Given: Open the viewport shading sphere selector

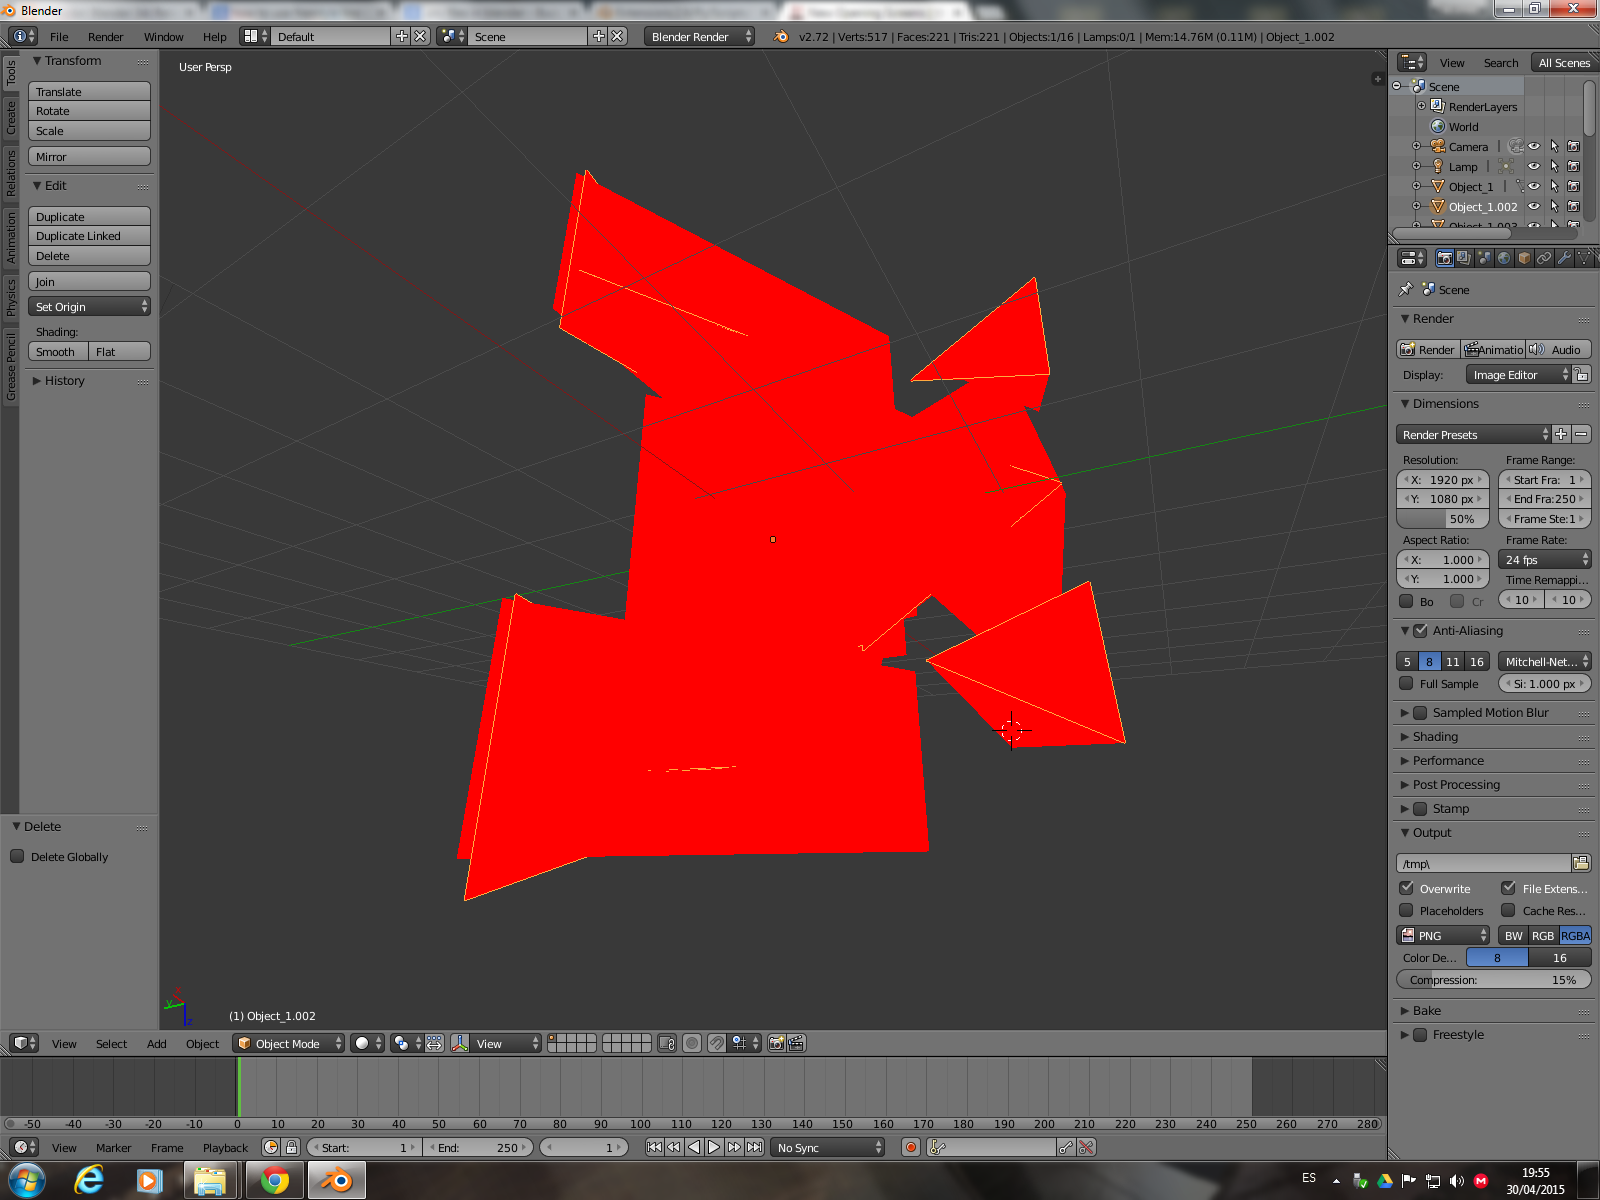Looking at the screenshot, I should (x=368, y=1043).
